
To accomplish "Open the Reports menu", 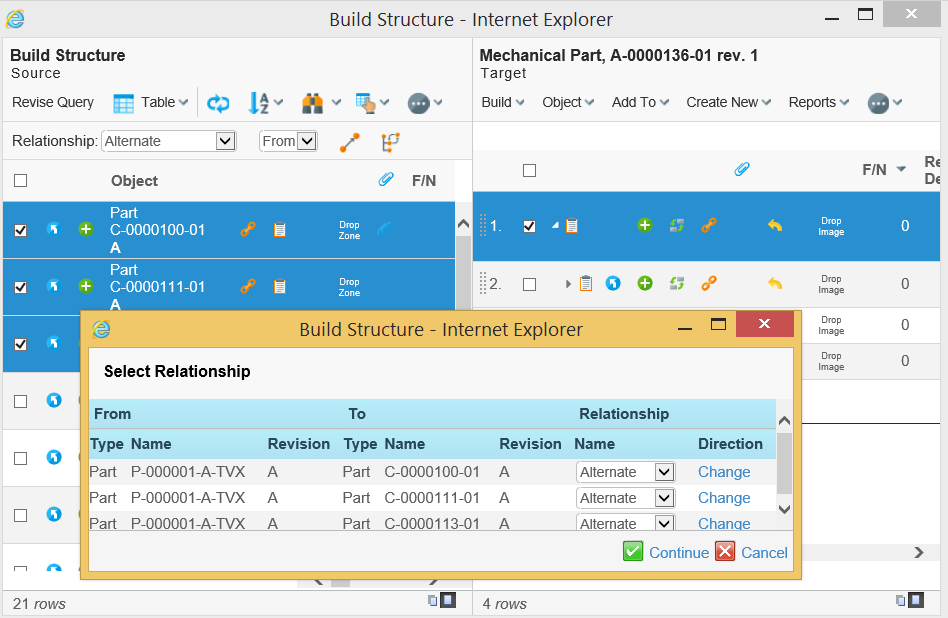I will 818,102.
